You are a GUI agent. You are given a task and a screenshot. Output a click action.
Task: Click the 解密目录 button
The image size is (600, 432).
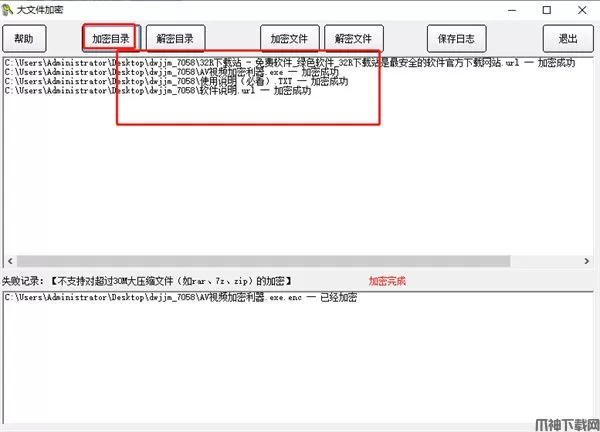(175, 38)
